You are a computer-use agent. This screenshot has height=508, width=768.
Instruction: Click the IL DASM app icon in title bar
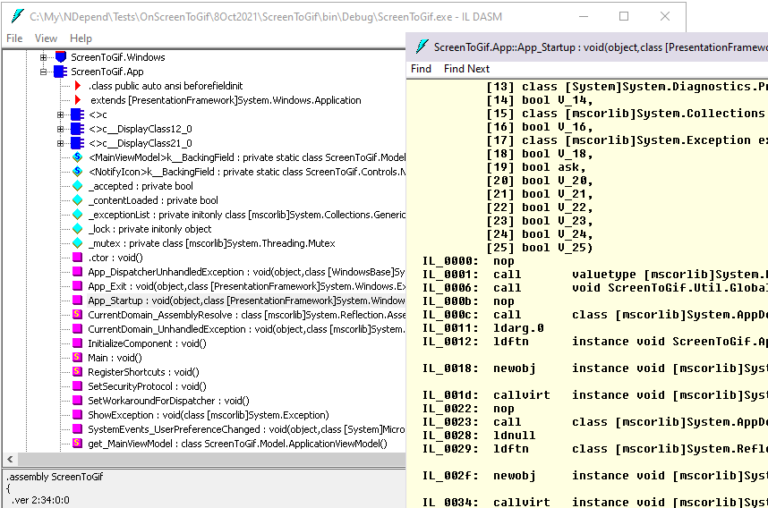click(18, 16)
